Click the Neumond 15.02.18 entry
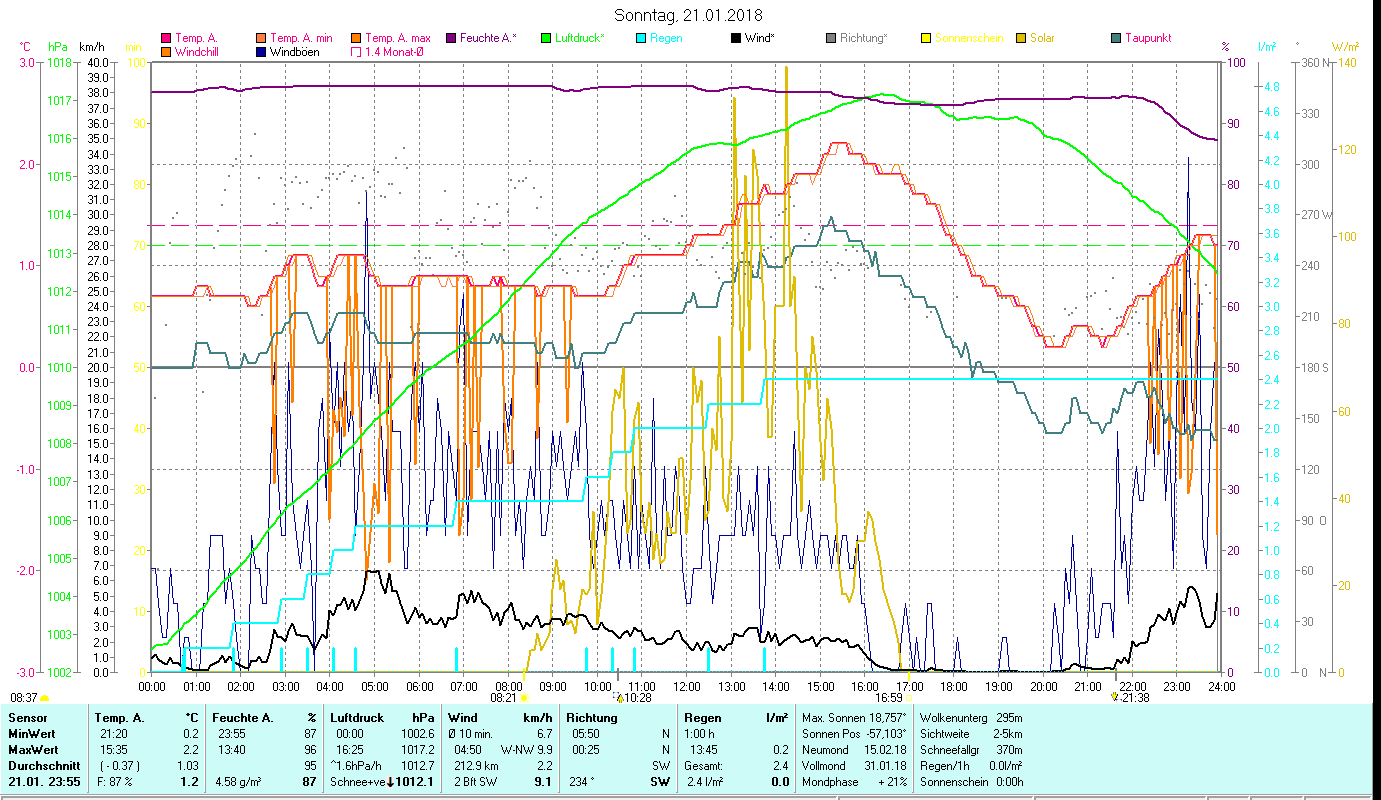 (853, 750)
